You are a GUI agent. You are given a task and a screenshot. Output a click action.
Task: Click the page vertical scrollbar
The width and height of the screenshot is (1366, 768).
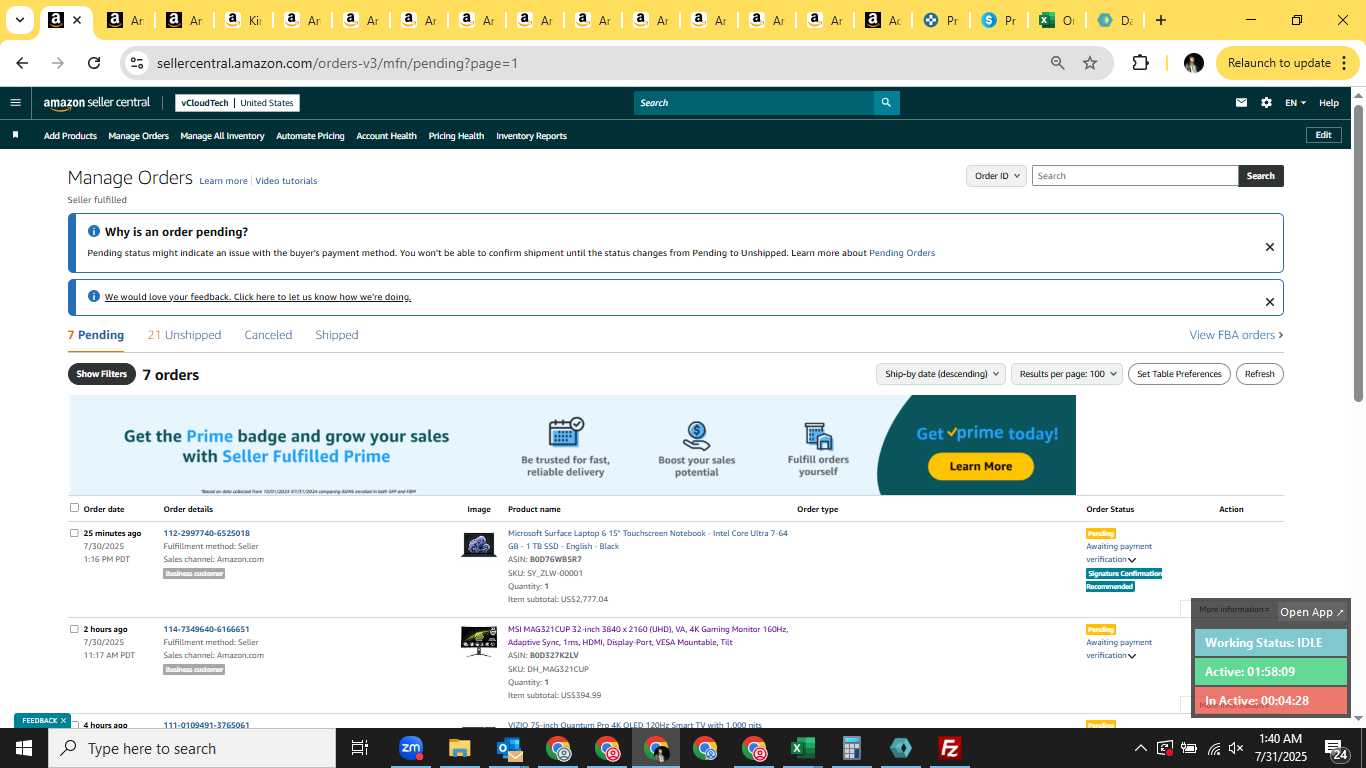pyautogui.click(x=1358, y=254)
